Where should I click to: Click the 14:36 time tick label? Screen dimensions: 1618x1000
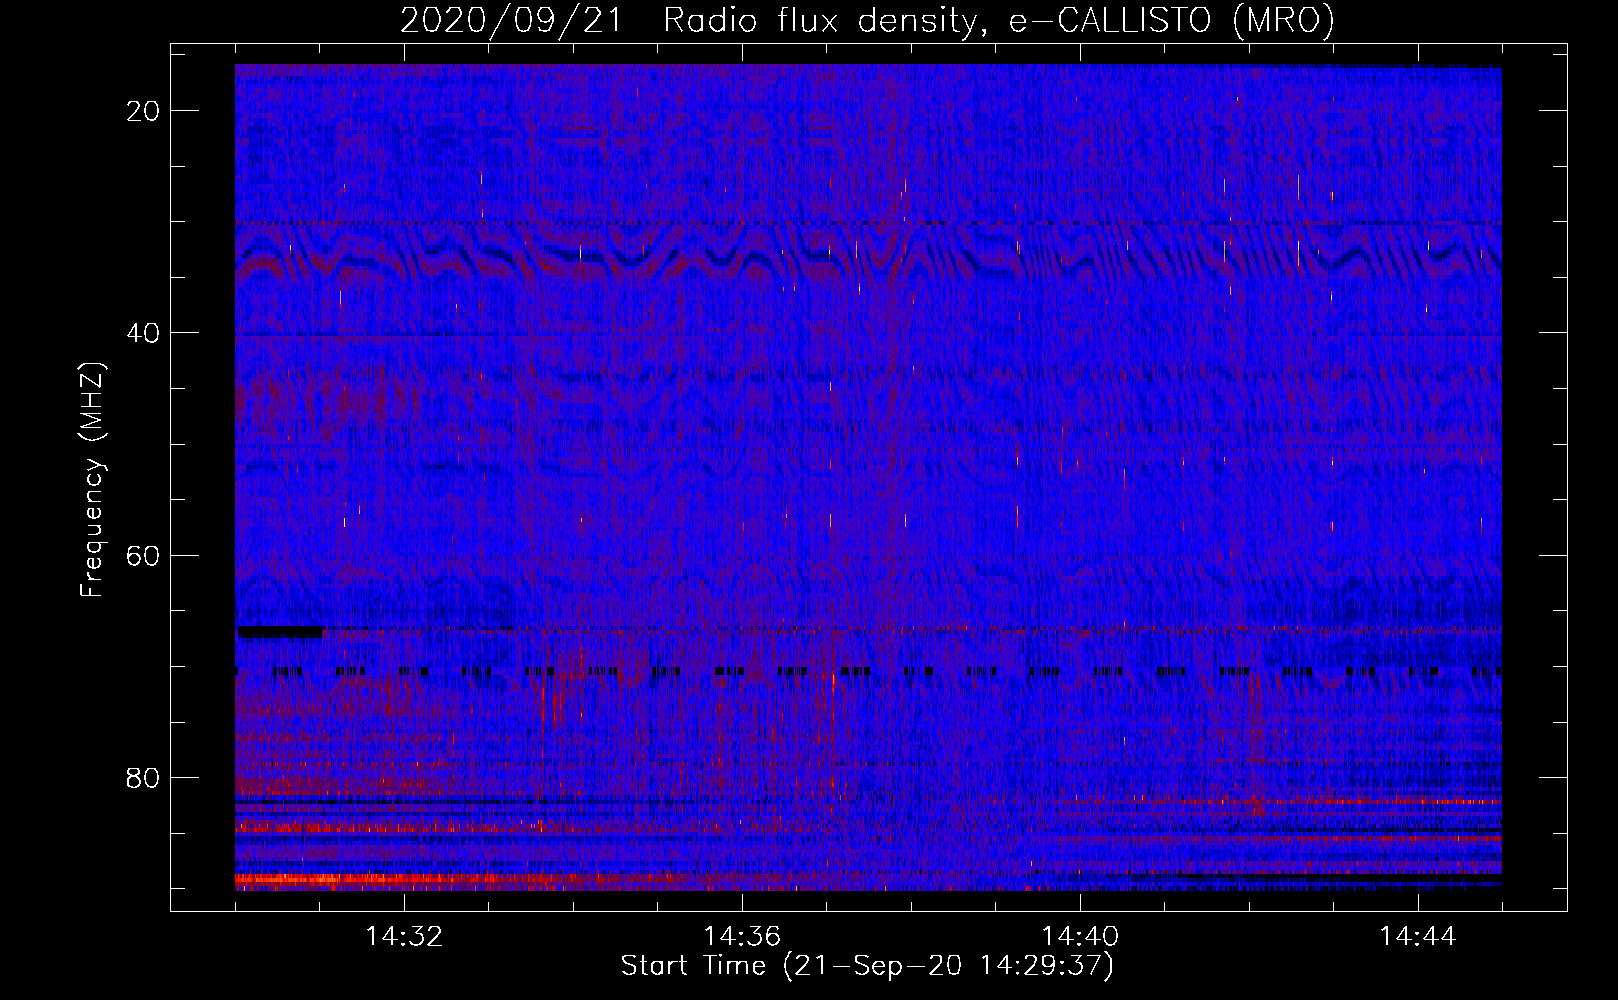point(742,937)
